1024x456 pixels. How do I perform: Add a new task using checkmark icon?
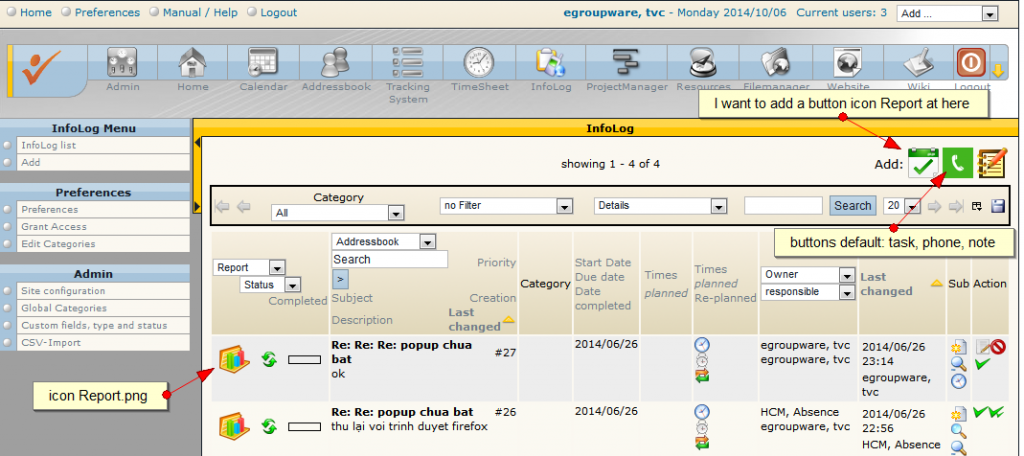tap(924, 164)
